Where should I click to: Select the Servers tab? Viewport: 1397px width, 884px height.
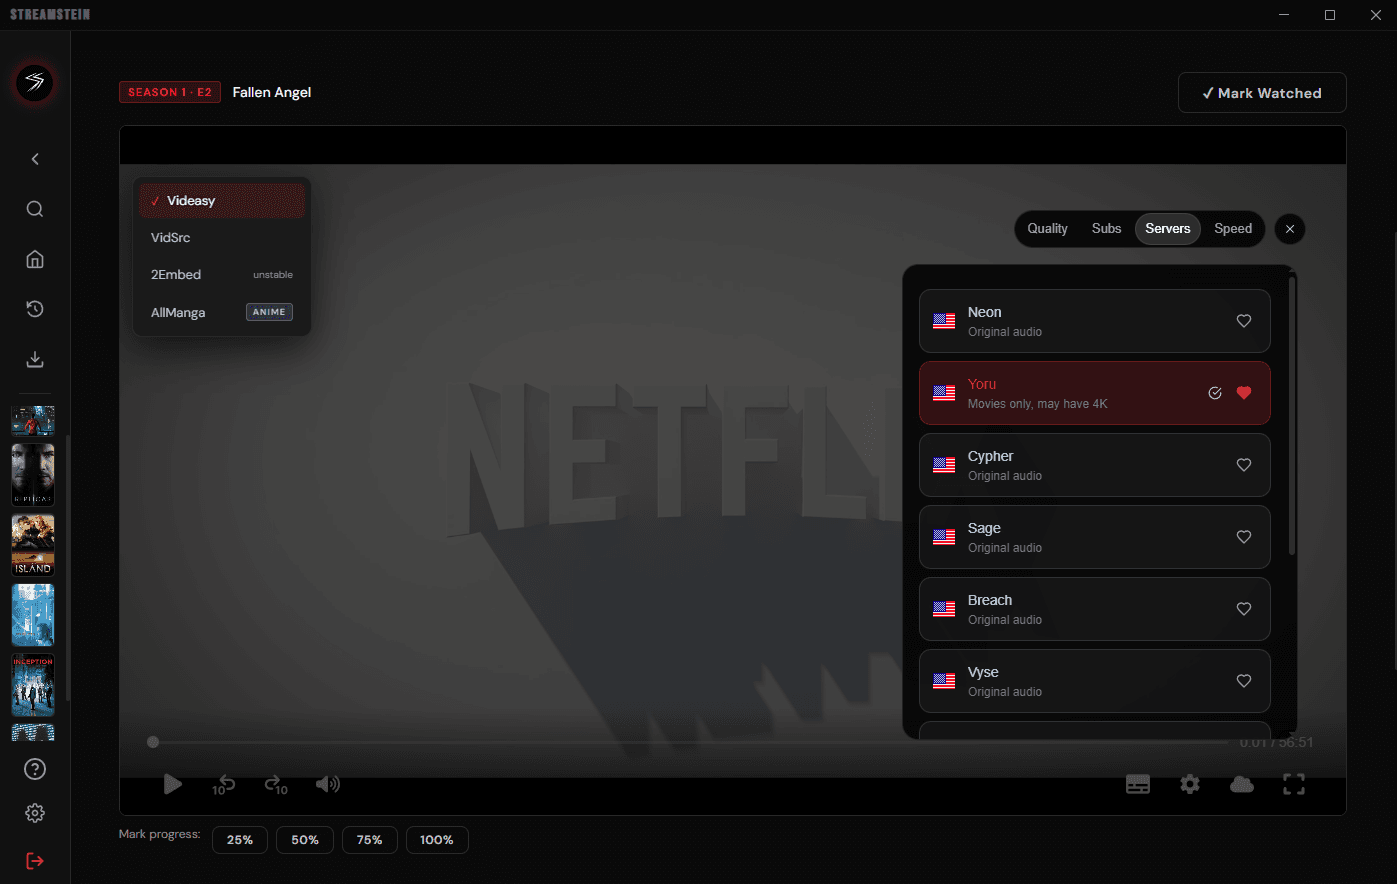tap(1168, 229)
